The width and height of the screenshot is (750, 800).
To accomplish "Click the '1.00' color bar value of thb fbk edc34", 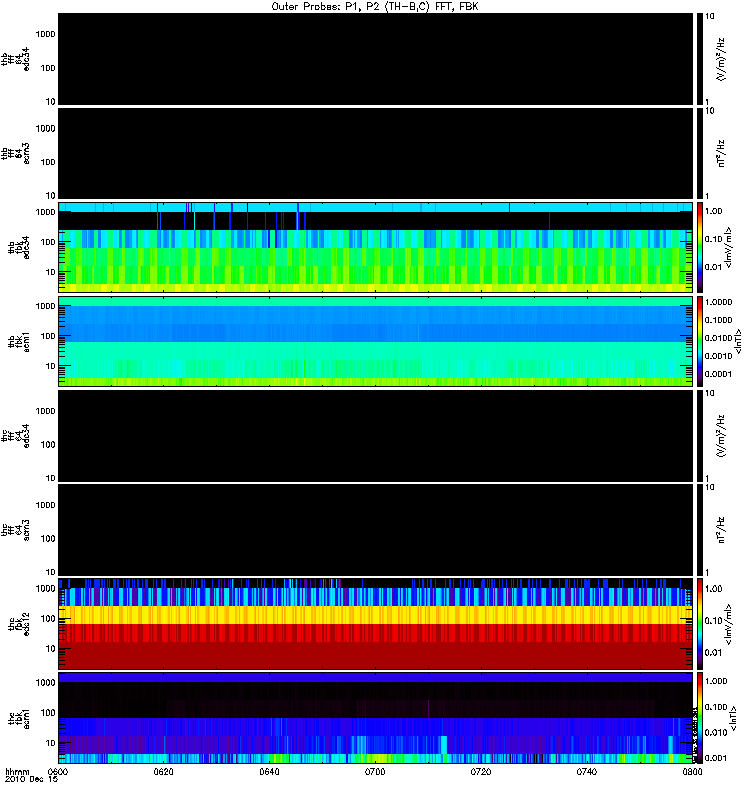I will (x=714, y=211).
